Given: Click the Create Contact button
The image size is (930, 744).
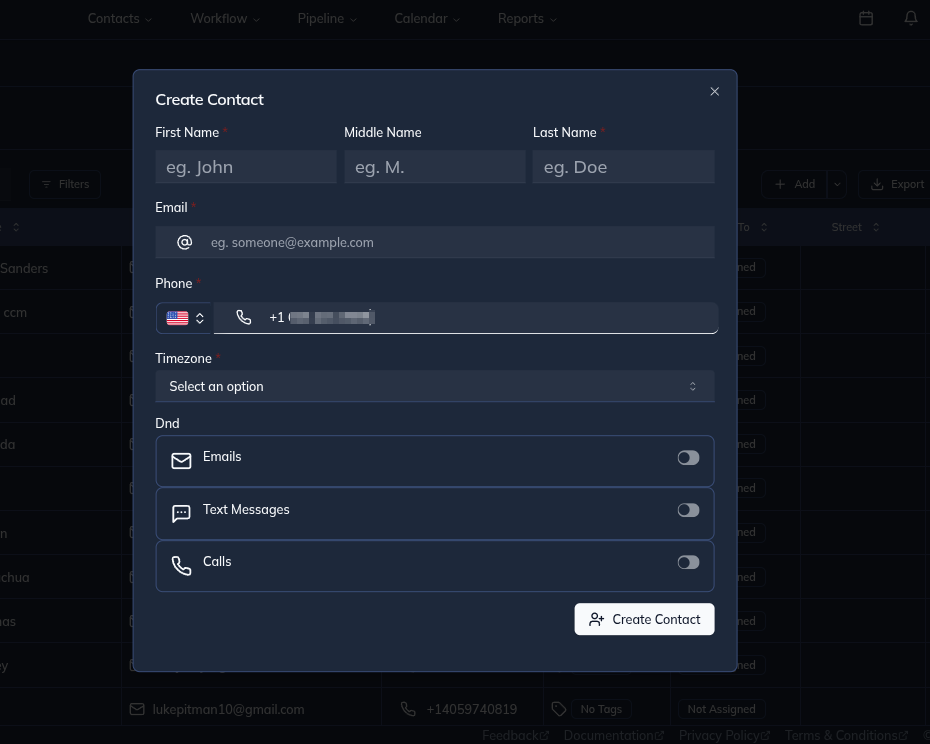Looking at the screenshot, I should tap(644, 619).
